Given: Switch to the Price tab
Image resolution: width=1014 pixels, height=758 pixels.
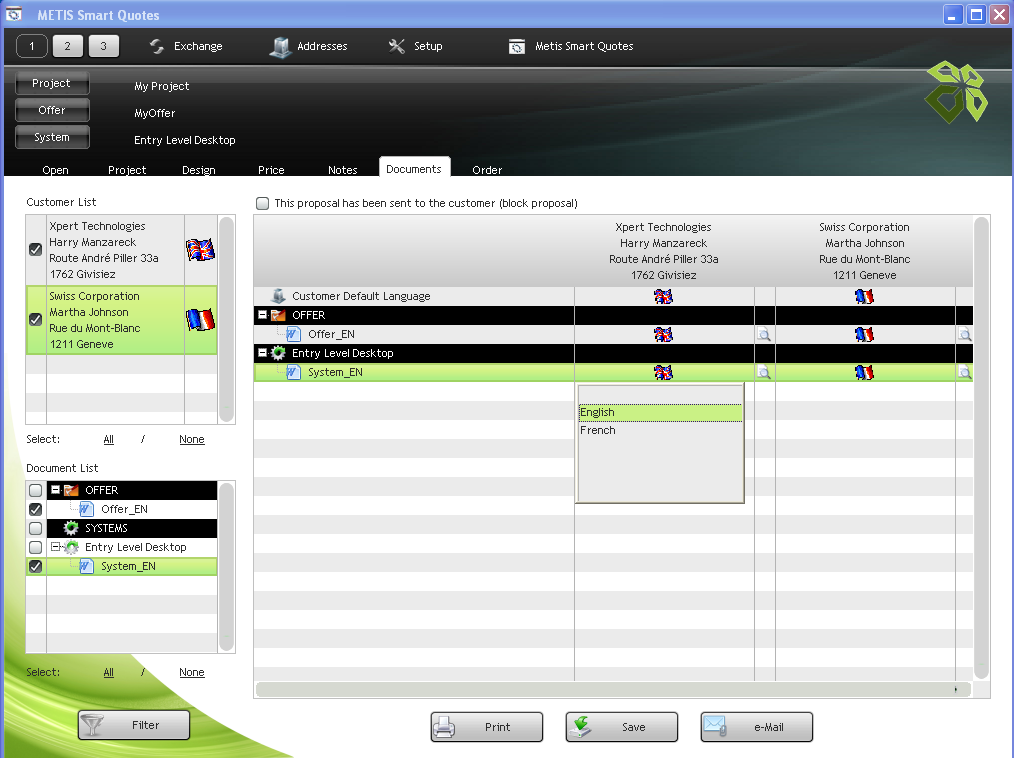Looking at the screenshot, I should [x=271, y=169].
